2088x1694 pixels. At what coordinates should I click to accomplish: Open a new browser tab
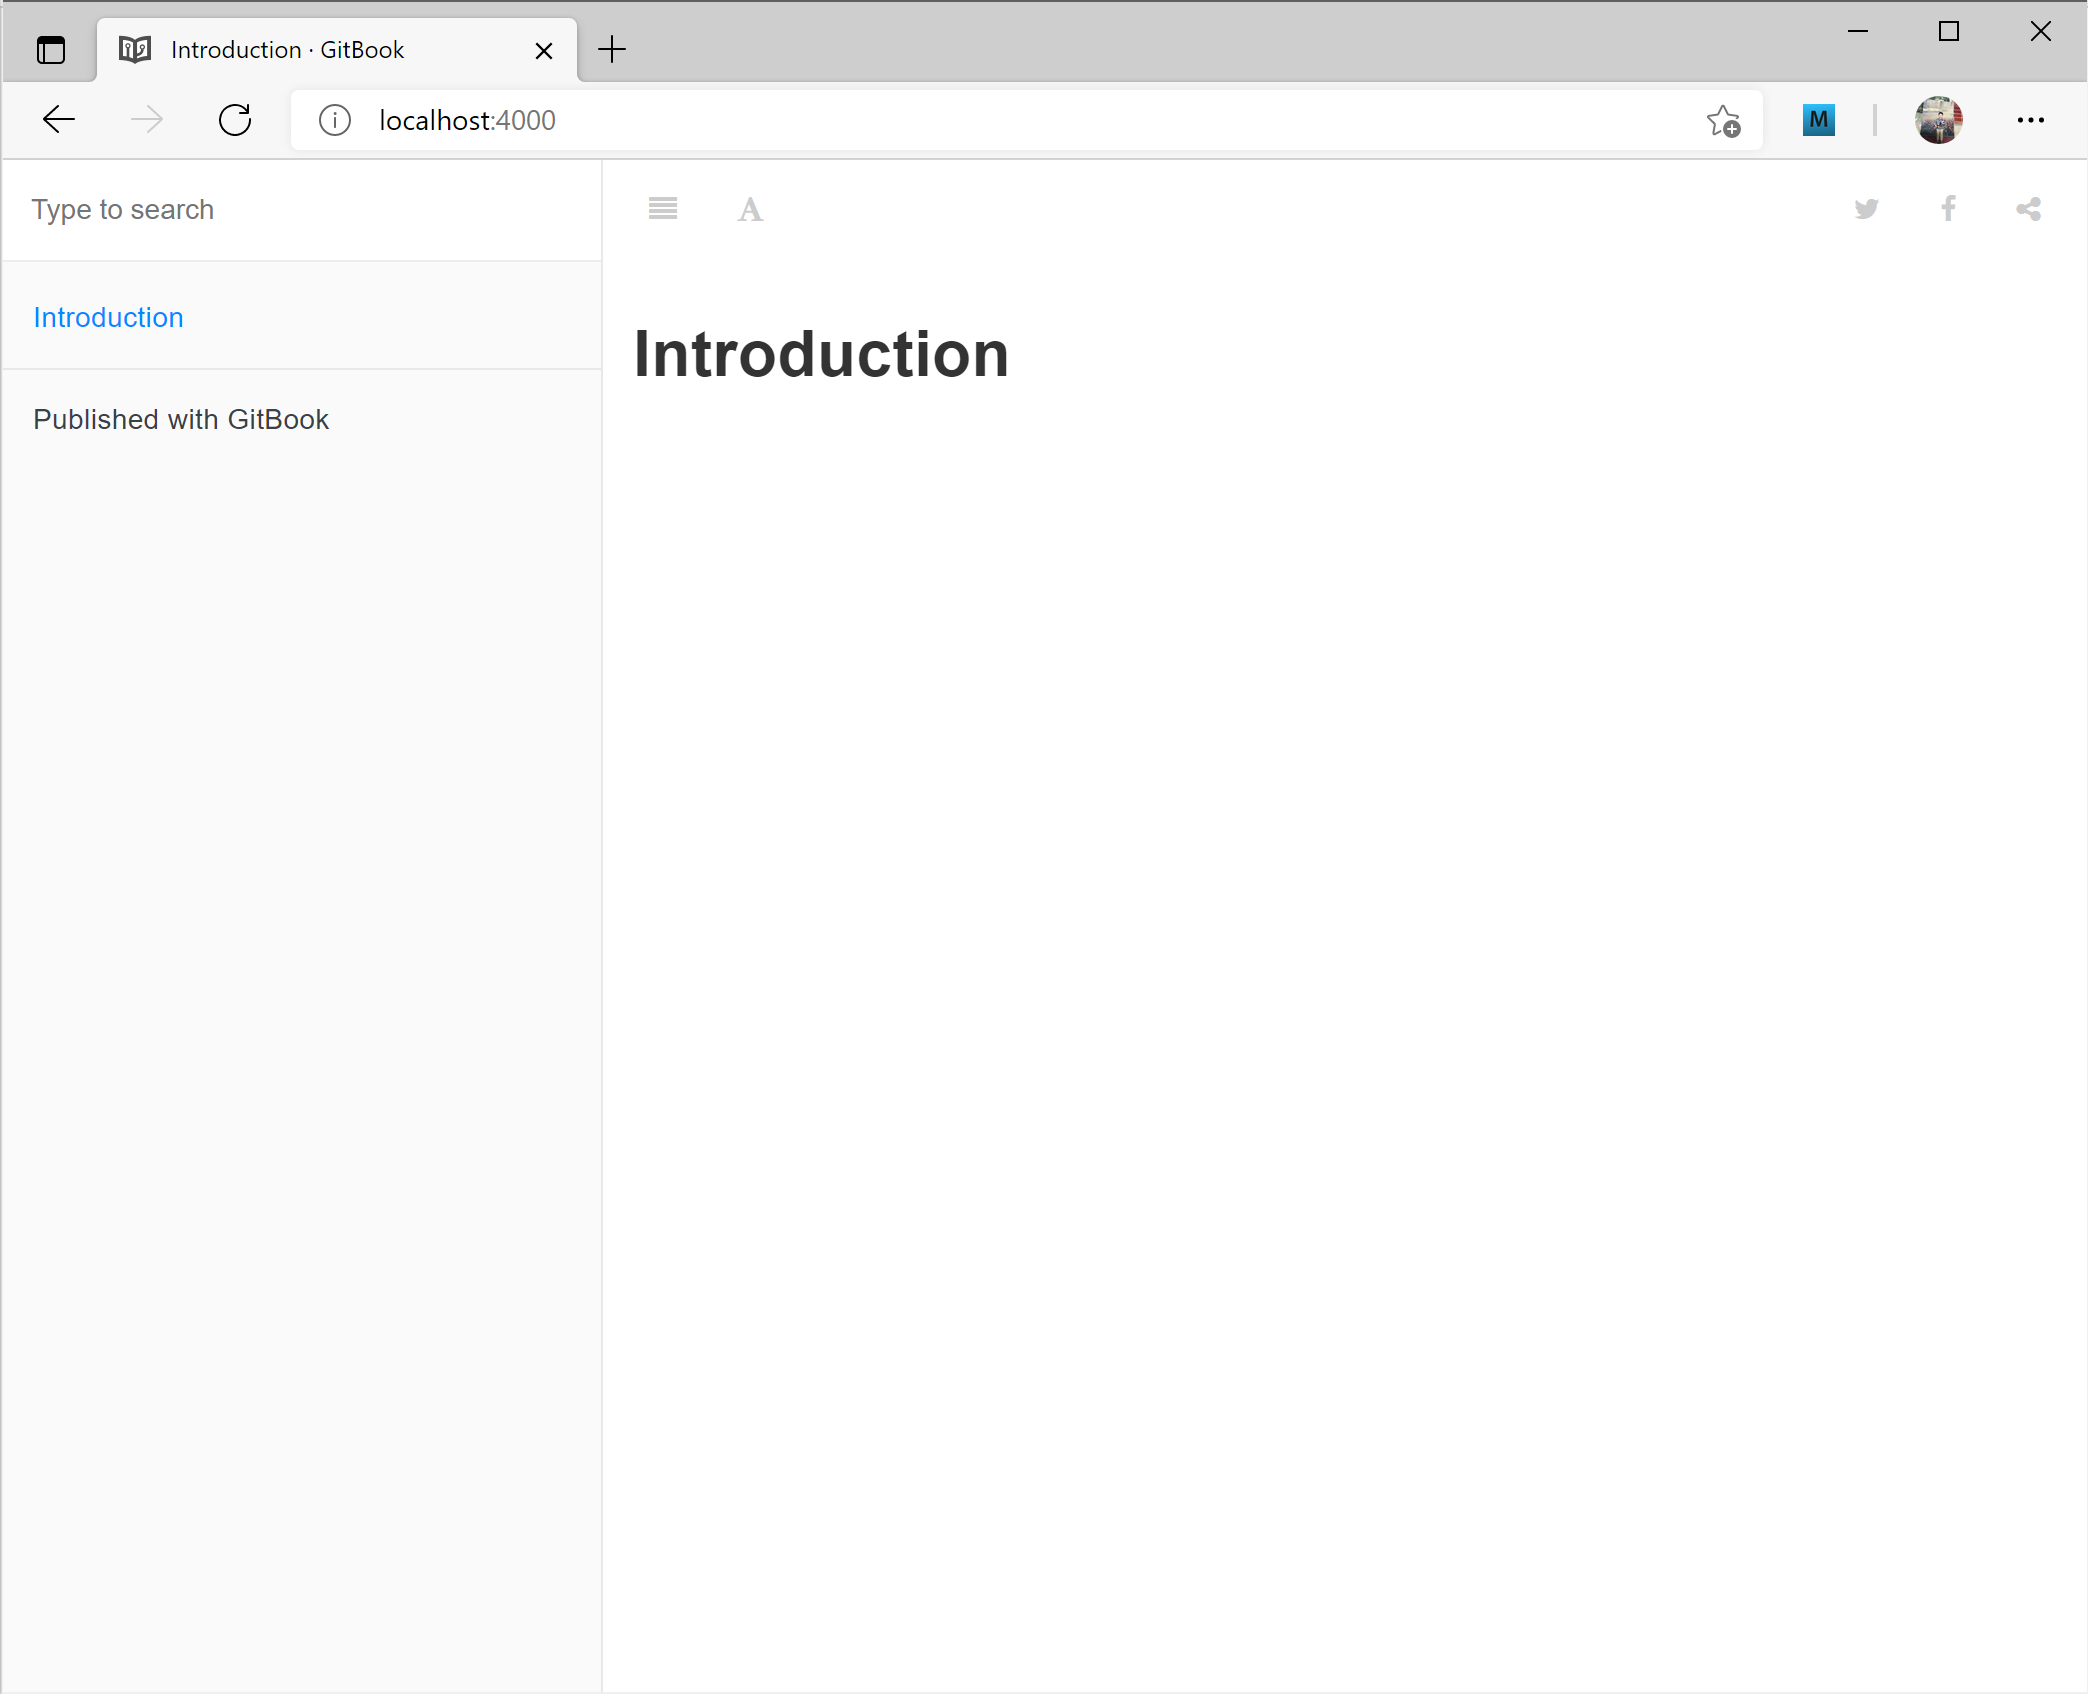(x=612, y=49)
